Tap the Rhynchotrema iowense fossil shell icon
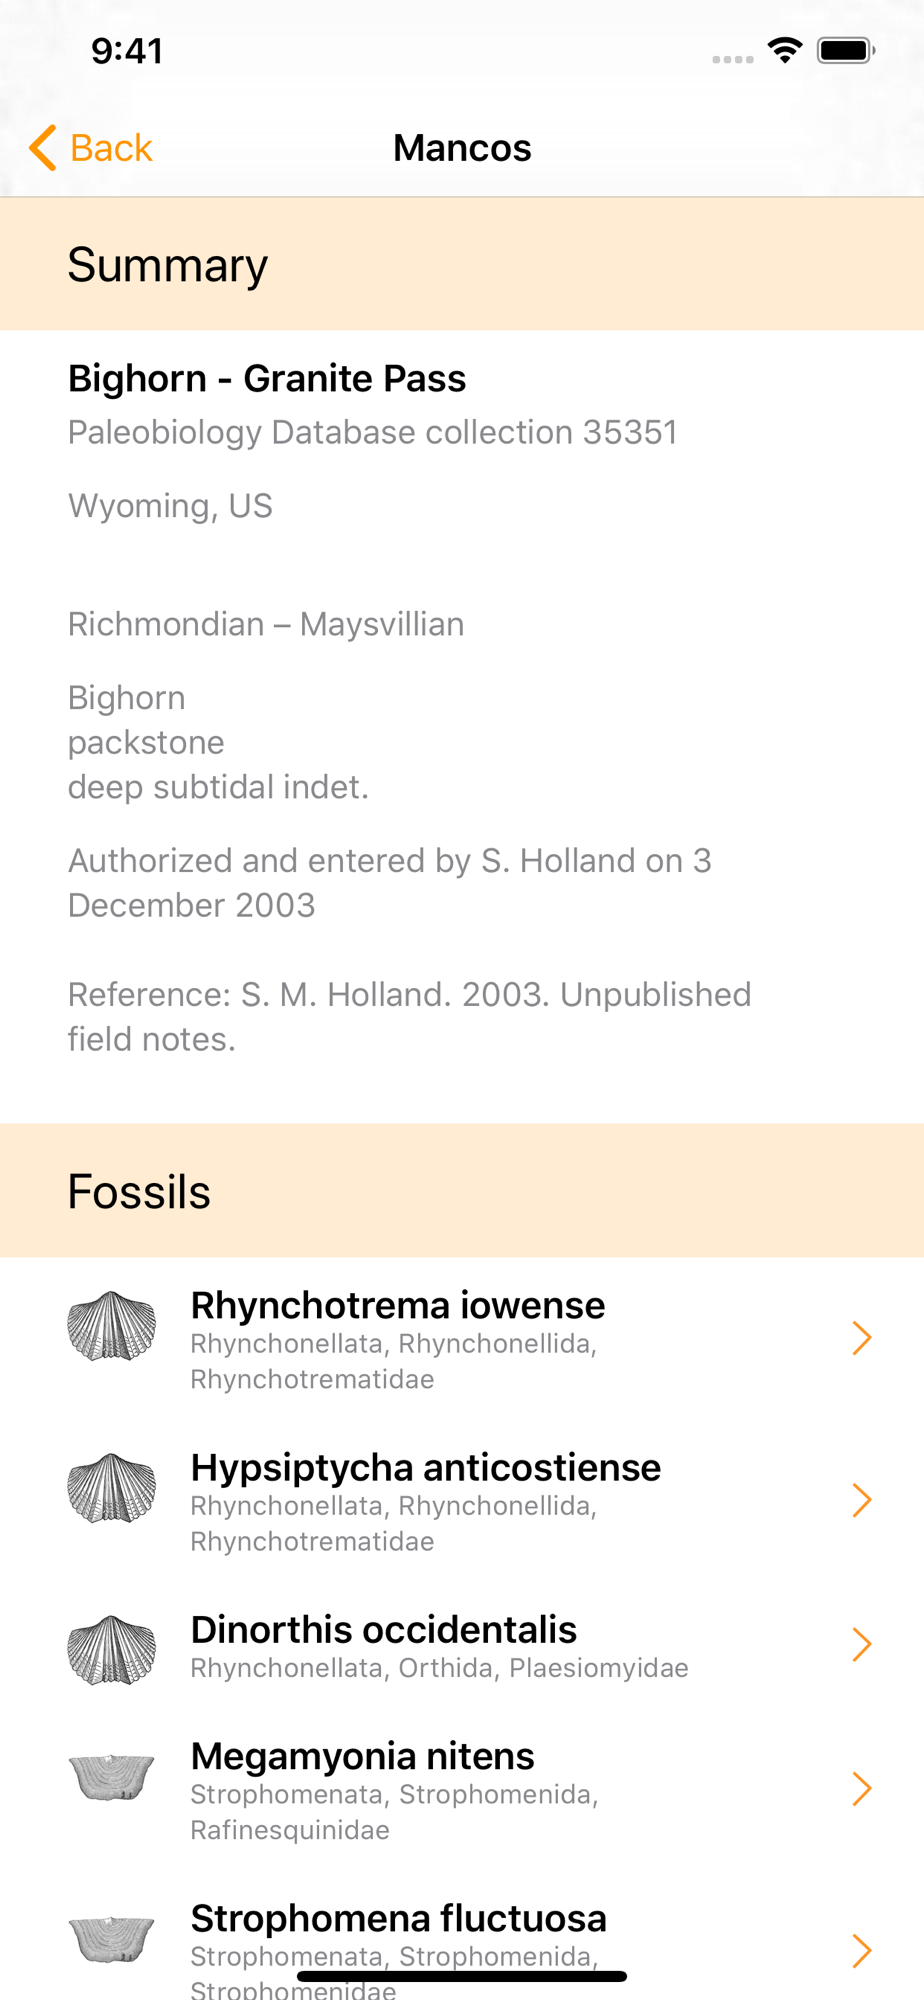This screenshot has width=924, height=2000. (111, 1326)
